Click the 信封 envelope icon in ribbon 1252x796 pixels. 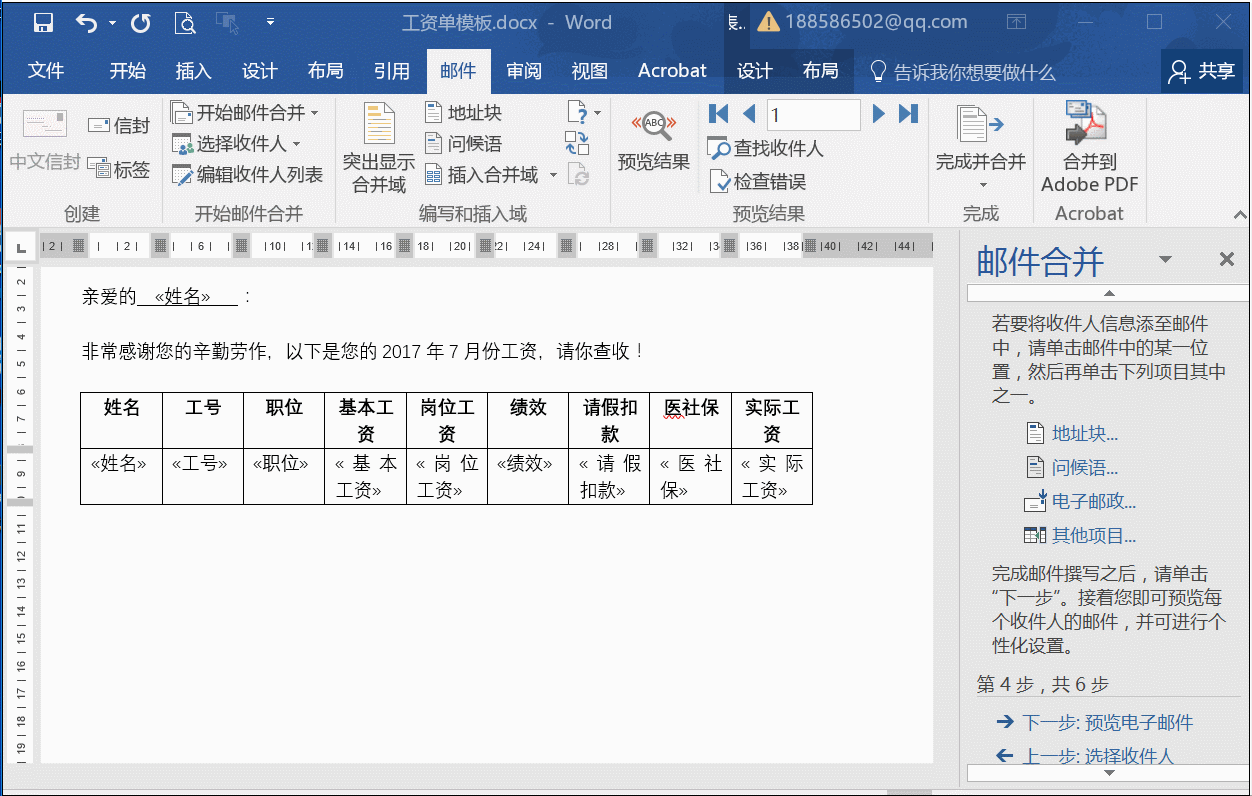[x=118, y=125]
